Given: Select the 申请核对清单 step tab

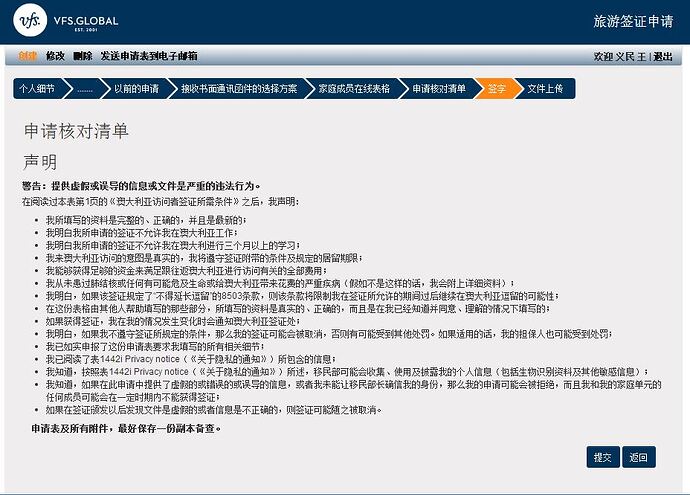Looking at the screenshot, I should point(439,89).
